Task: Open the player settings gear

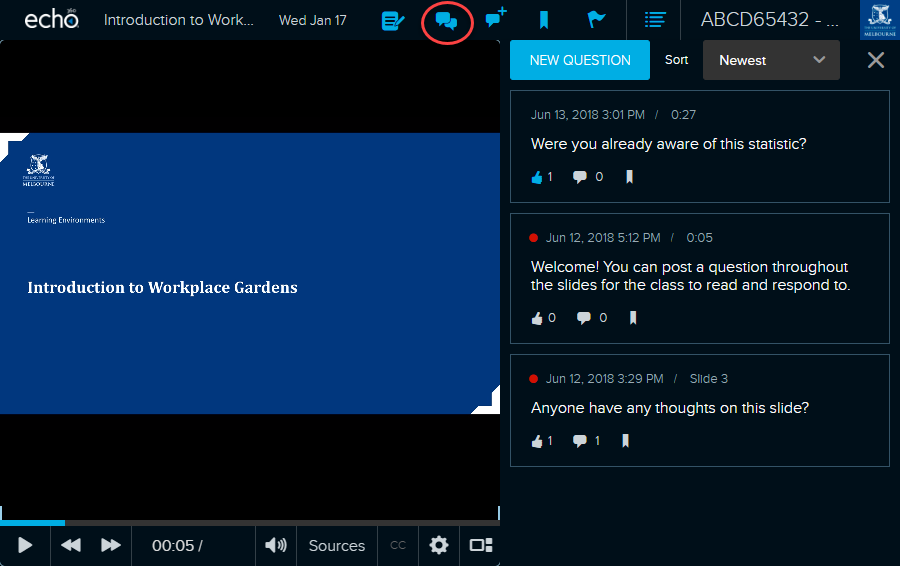Action: point(439,545)
